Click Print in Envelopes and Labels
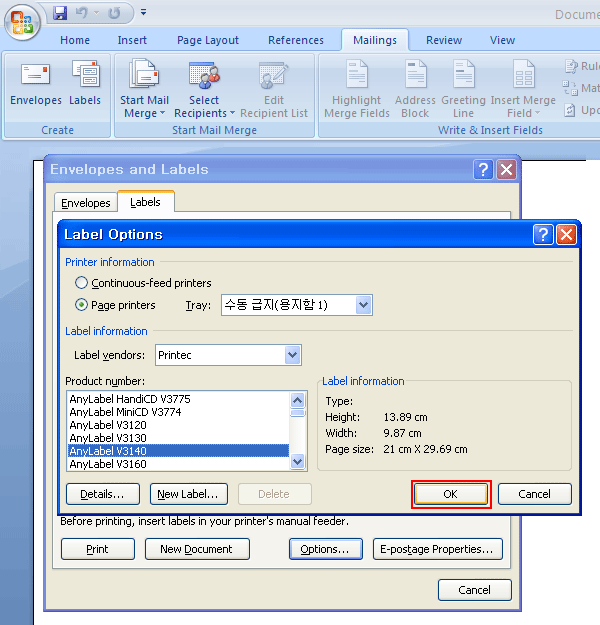The image size is (600, 625). coord(98,549)
